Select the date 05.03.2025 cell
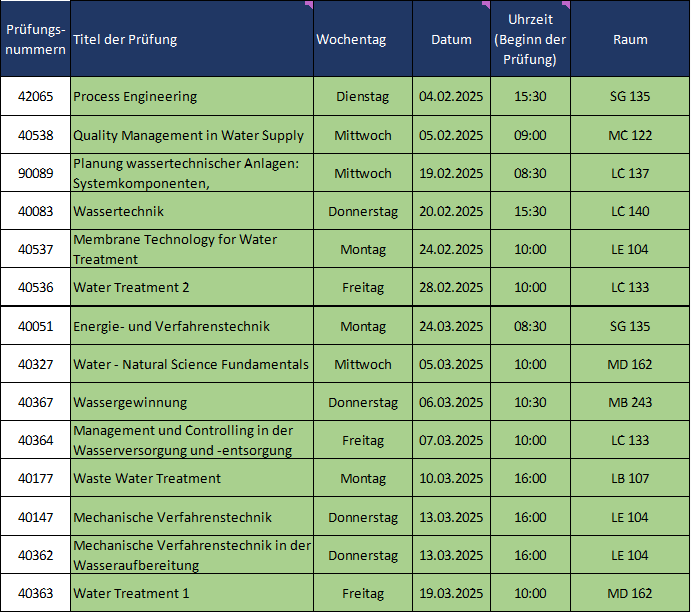The image size is (691, 613). (451, 364)
